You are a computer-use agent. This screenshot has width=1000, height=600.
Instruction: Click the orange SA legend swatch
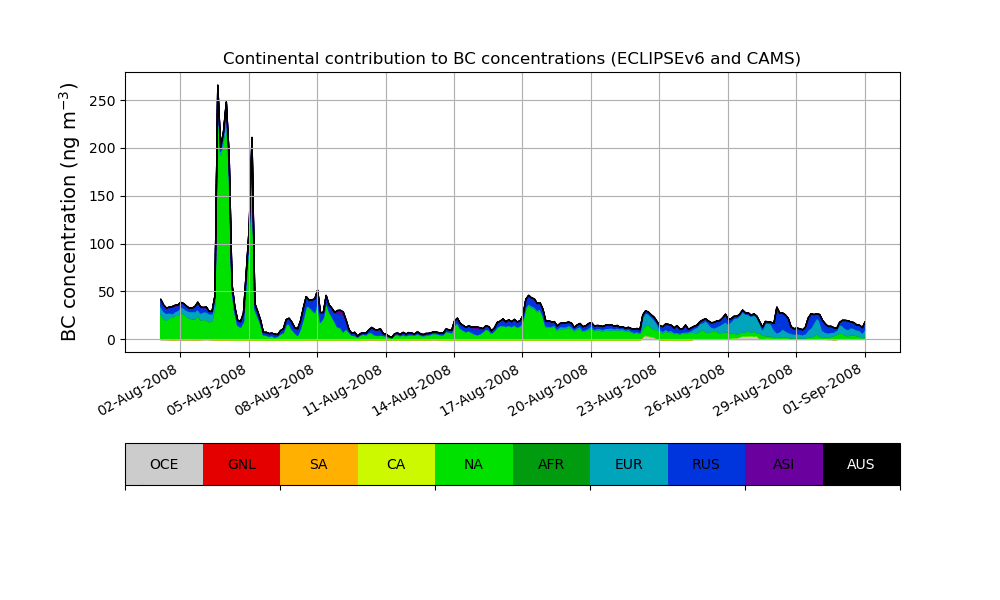click(318, 464)
